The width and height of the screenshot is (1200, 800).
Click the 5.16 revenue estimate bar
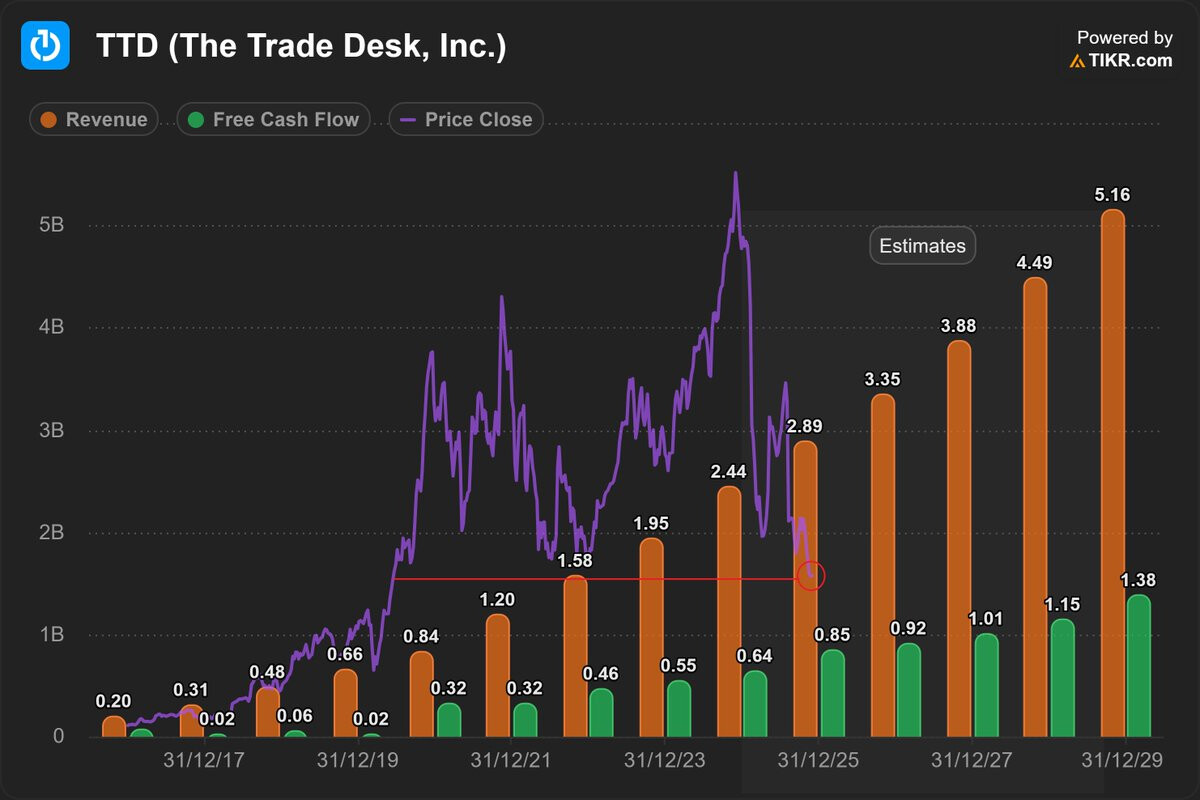(x=1112, y=470)
